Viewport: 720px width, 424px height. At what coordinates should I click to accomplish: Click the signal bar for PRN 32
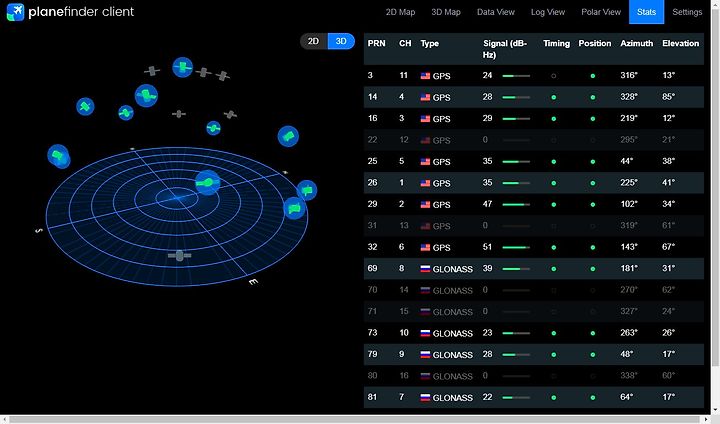516,247
